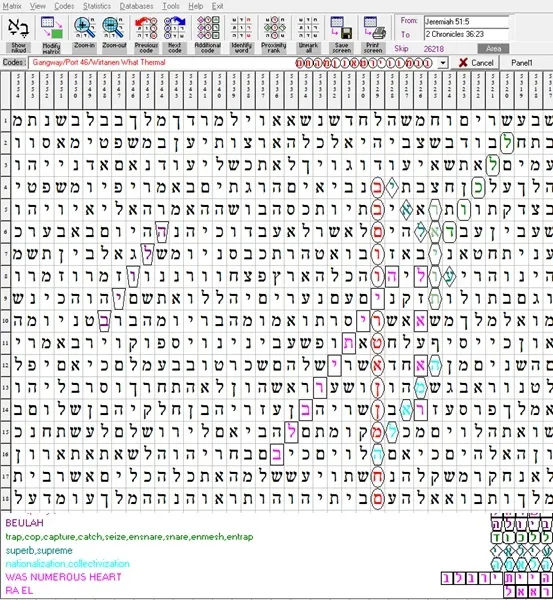Click the purple boxed letter in row 16

tap(277, 455)
